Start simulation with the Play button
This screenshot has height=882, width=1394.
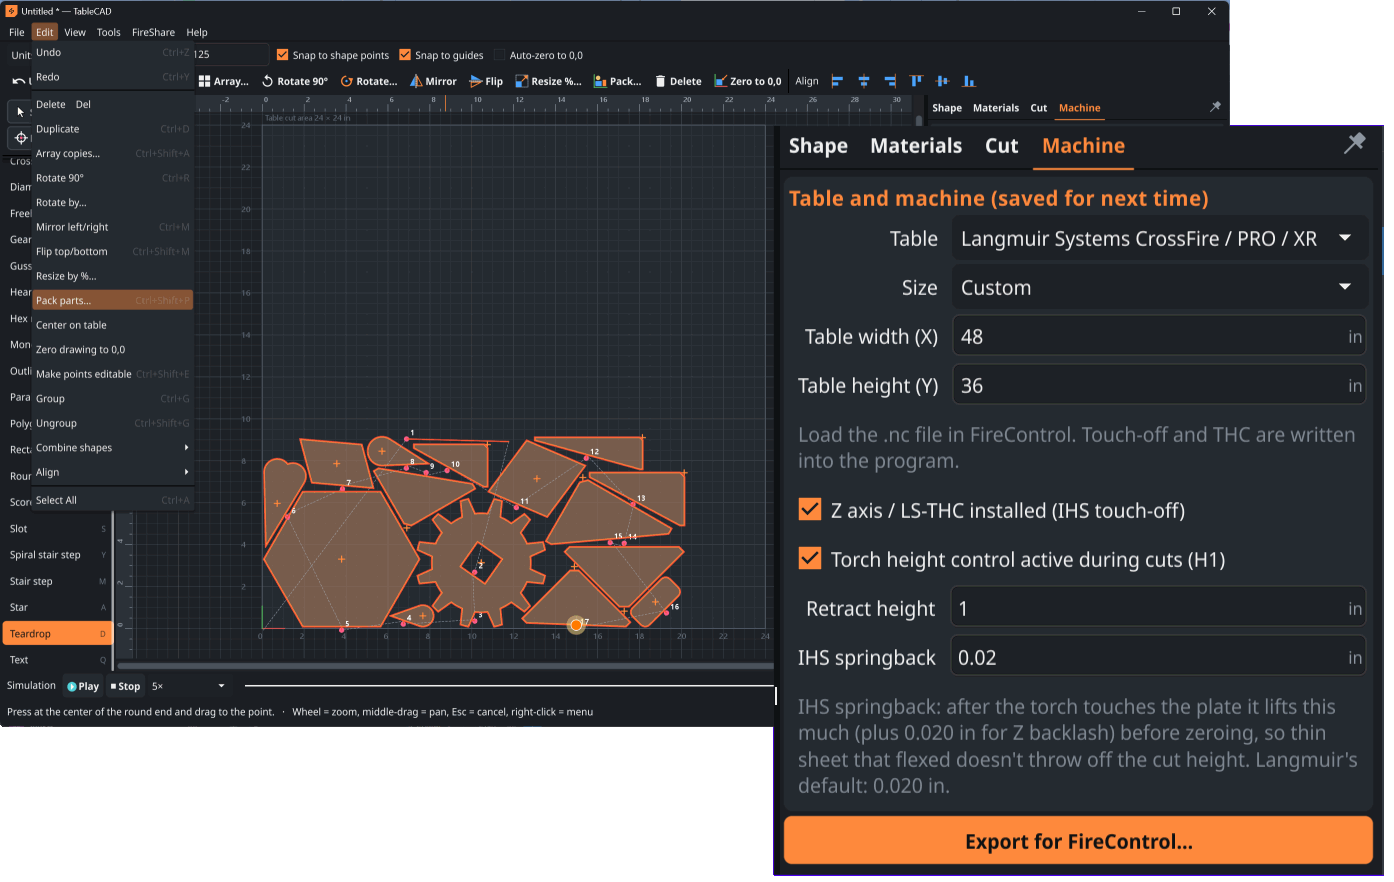[83, 686]
